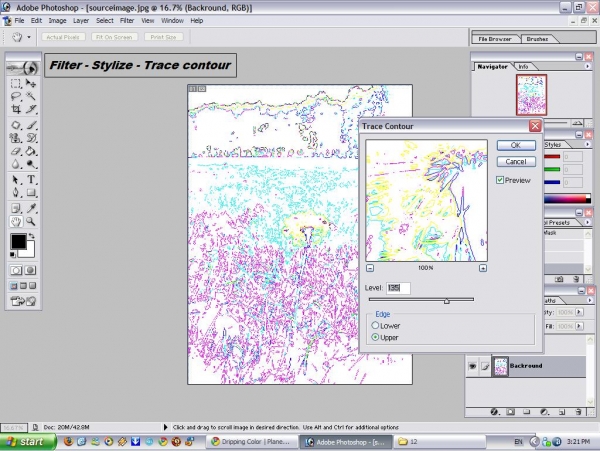Open the Filter menu
Screen dimensions: 600x451
[x=127, y=21]
